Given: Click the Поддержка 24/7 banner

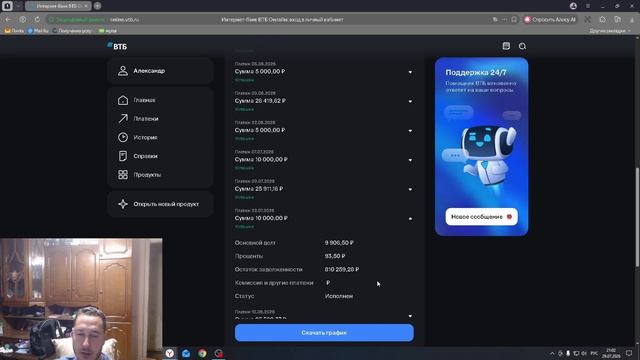Looking at the screenshot, I should (482, 147).
